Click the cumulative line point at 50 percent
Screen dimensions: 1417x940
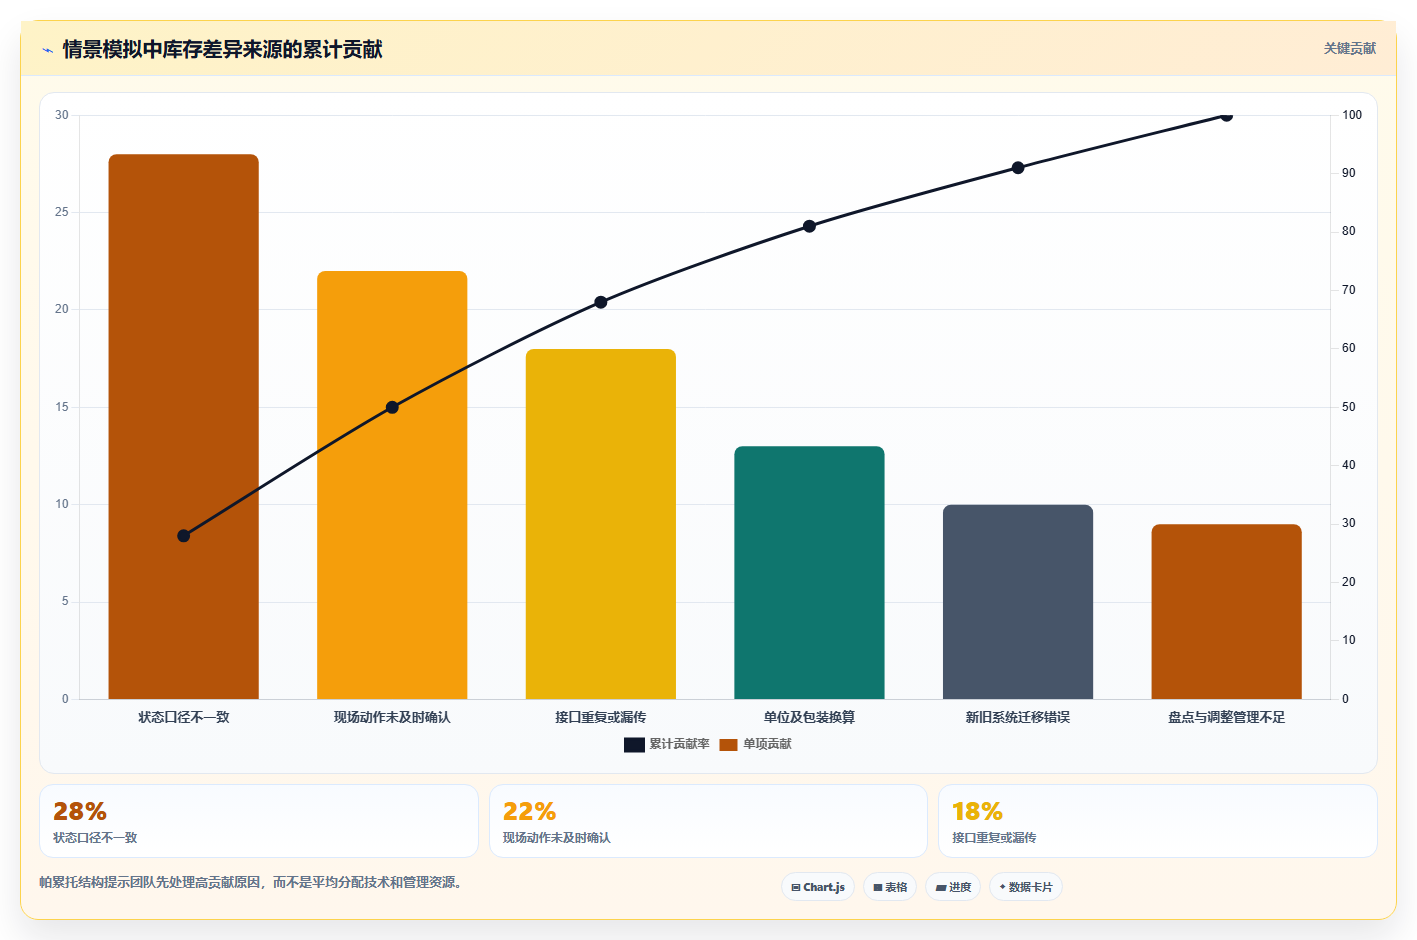click(x=392, y=407)
